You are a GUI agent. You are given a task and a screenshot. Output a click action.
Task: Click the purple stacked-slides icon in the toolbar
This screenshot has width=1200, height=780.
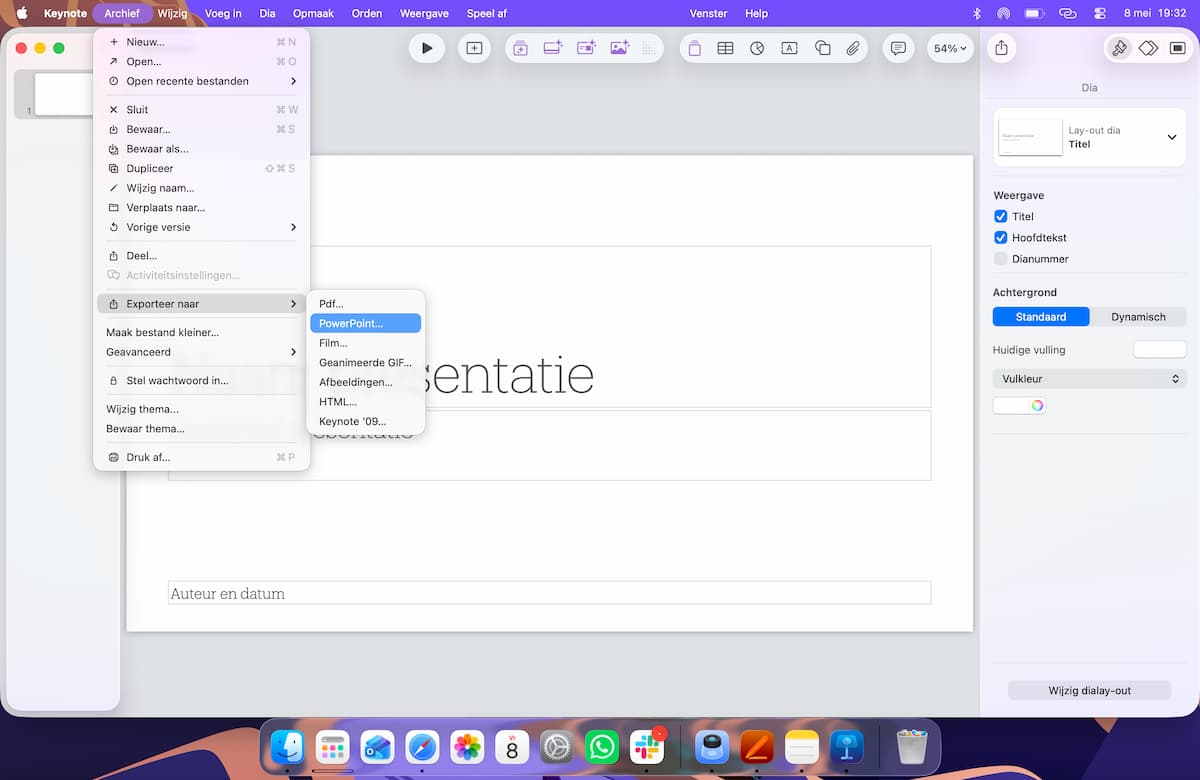520,48
